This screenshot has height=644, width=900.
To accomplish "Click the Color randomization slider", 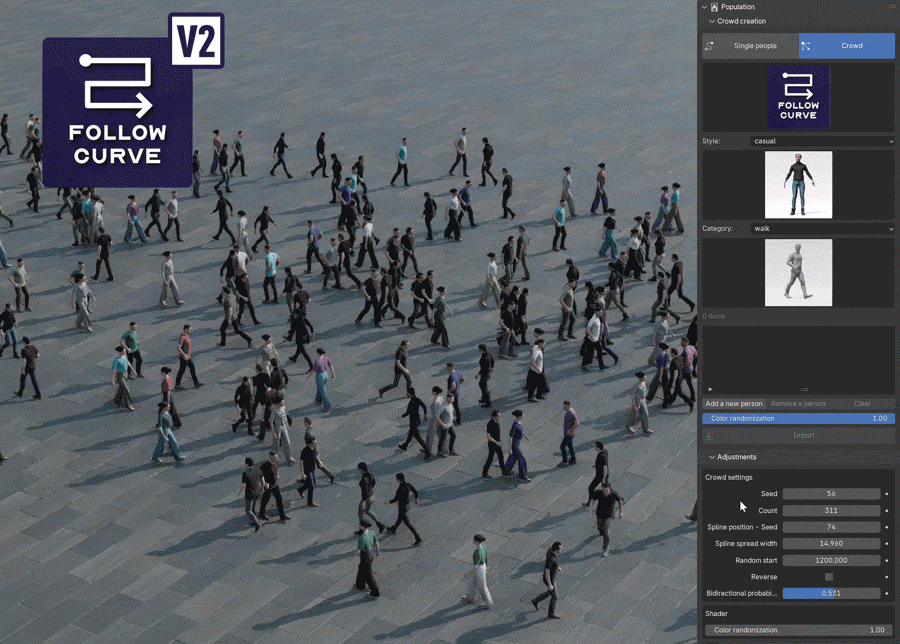I will point(798,418).
